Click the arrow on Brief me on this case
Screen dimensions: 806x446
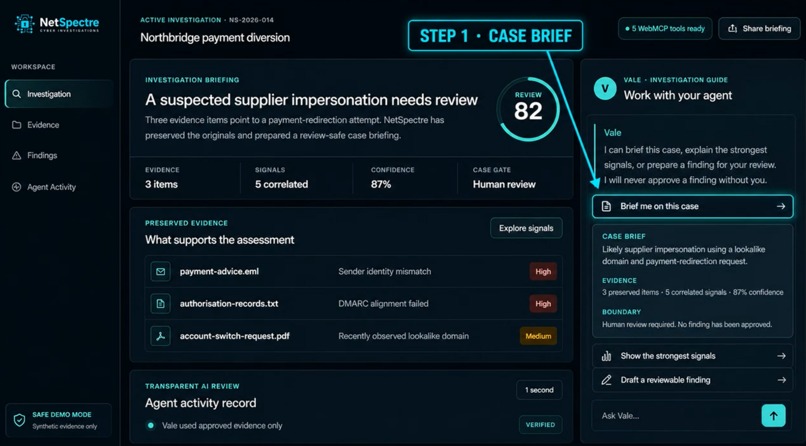(x=781, y=206)
